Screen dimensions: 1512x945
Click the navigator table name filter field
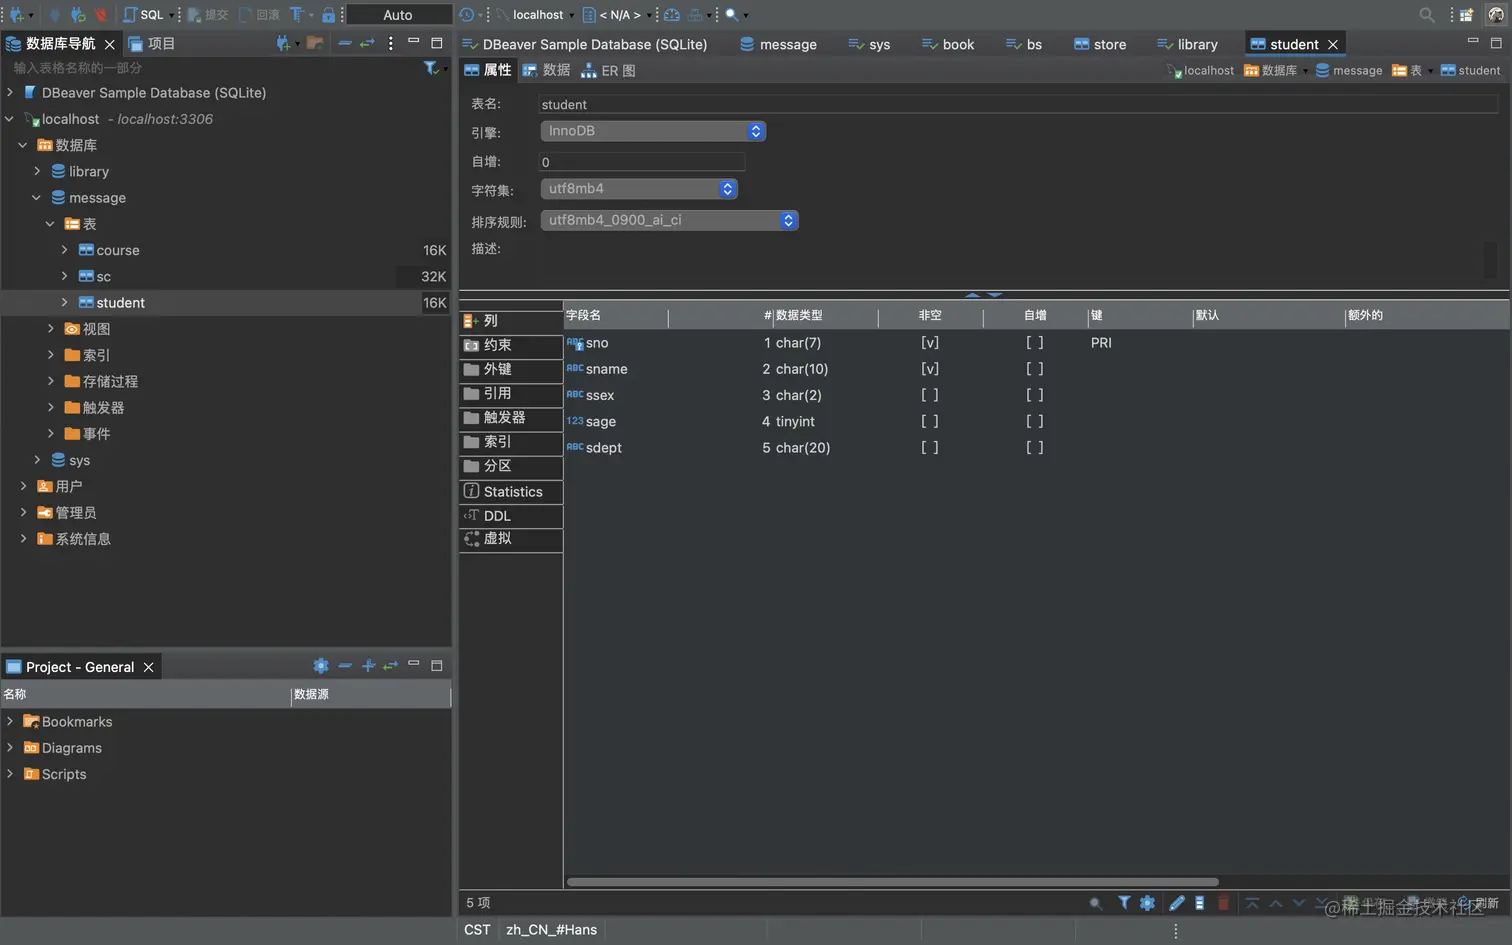[x=215, y=68]
